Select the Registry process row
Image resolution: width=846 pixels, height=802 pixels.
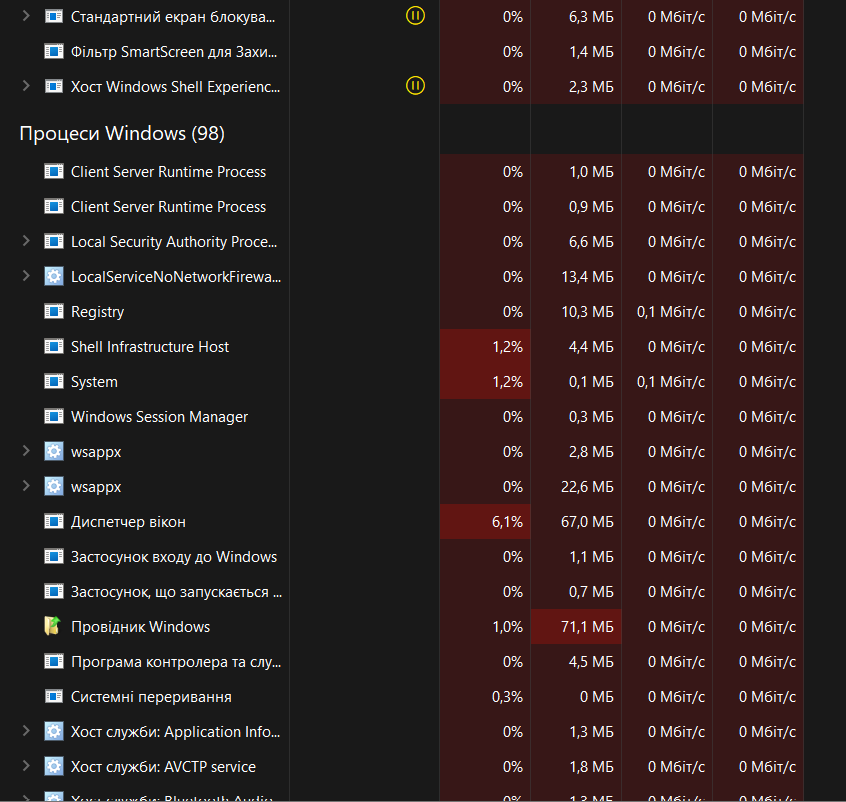tap(402, 311)
